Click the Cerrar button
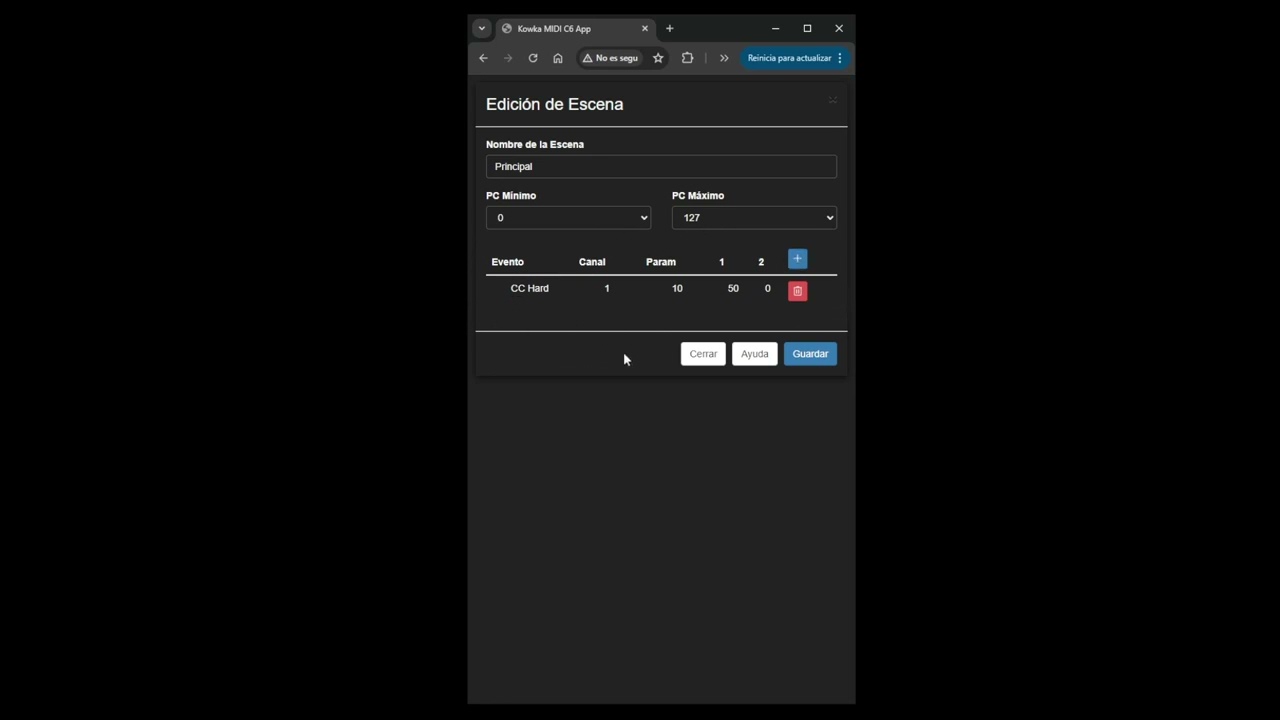This screenshot has width=1280, height=720. tap(703, 354)
